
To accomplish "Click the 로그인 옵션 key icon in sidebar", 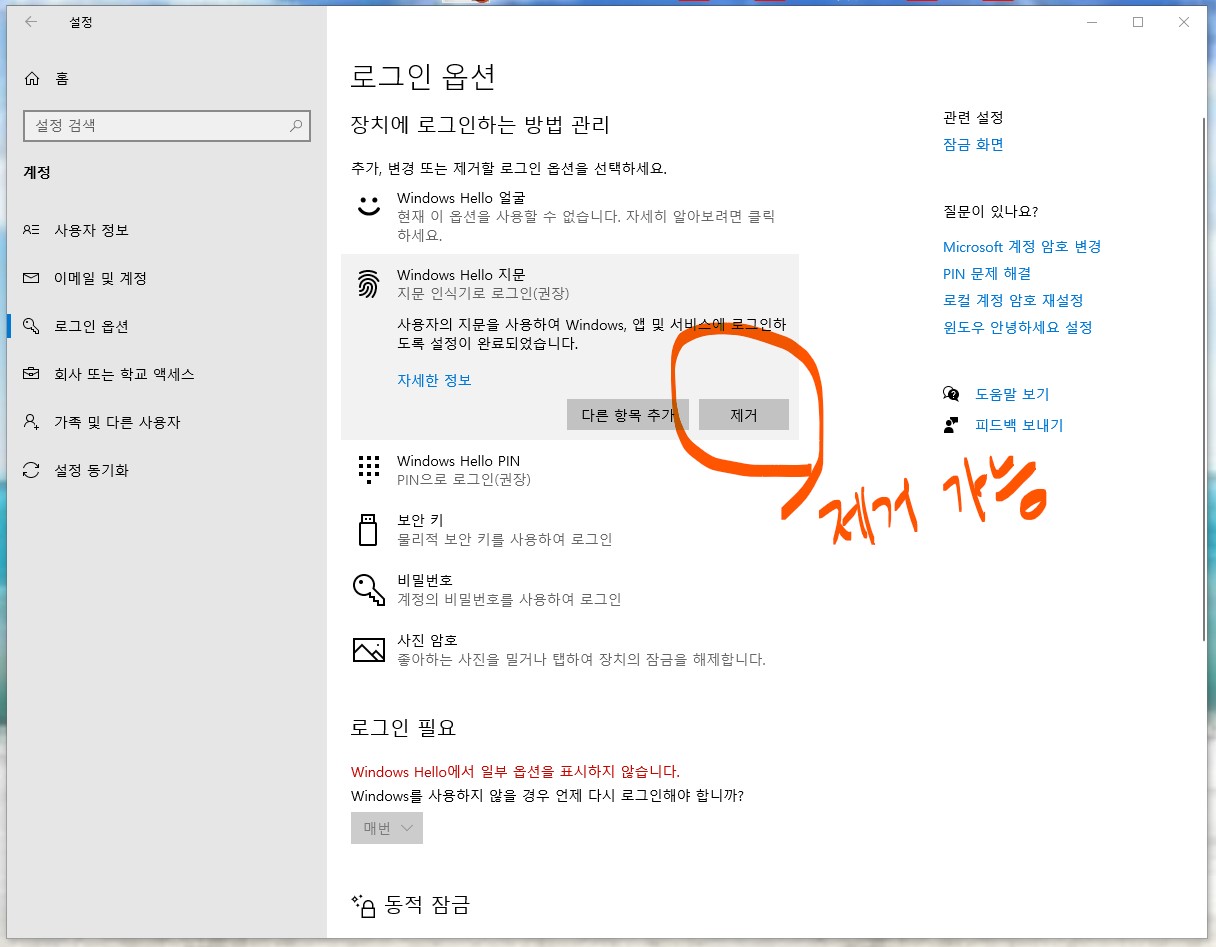I will point(32,326).
